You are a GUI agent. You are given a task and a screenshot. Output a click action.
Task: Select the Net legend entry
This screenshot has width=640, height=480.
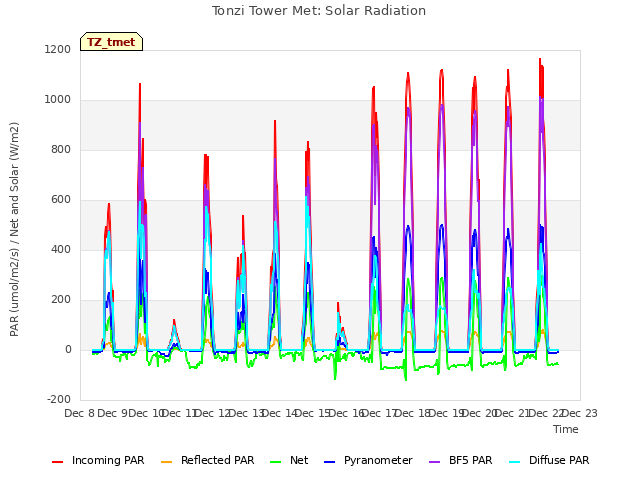pyautogui.click(x=289, y=460)
